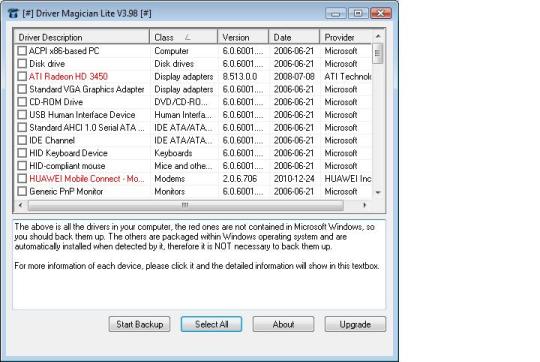Sort by Driver Description column header
Image resolution: width=540 pixels, height=362 pixels.
point(82,37)
